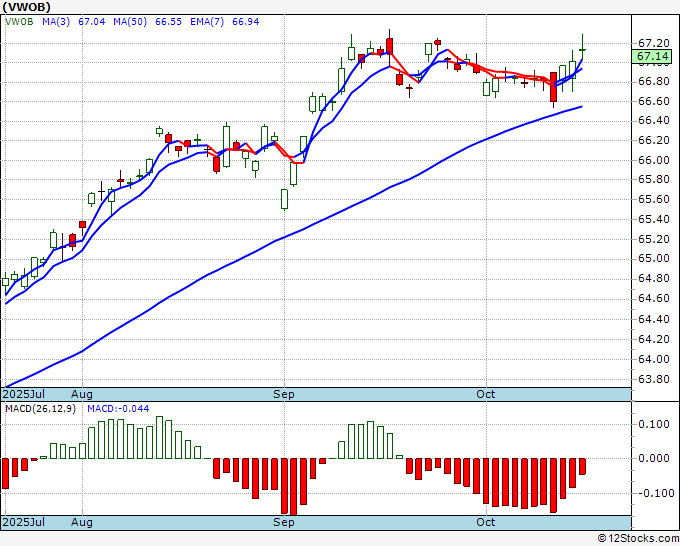
Task: Click the tallest red MACD histogram bar
Action: point(294,486)
